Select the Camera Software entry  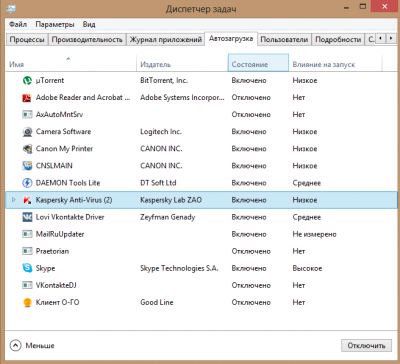[63, 132]
